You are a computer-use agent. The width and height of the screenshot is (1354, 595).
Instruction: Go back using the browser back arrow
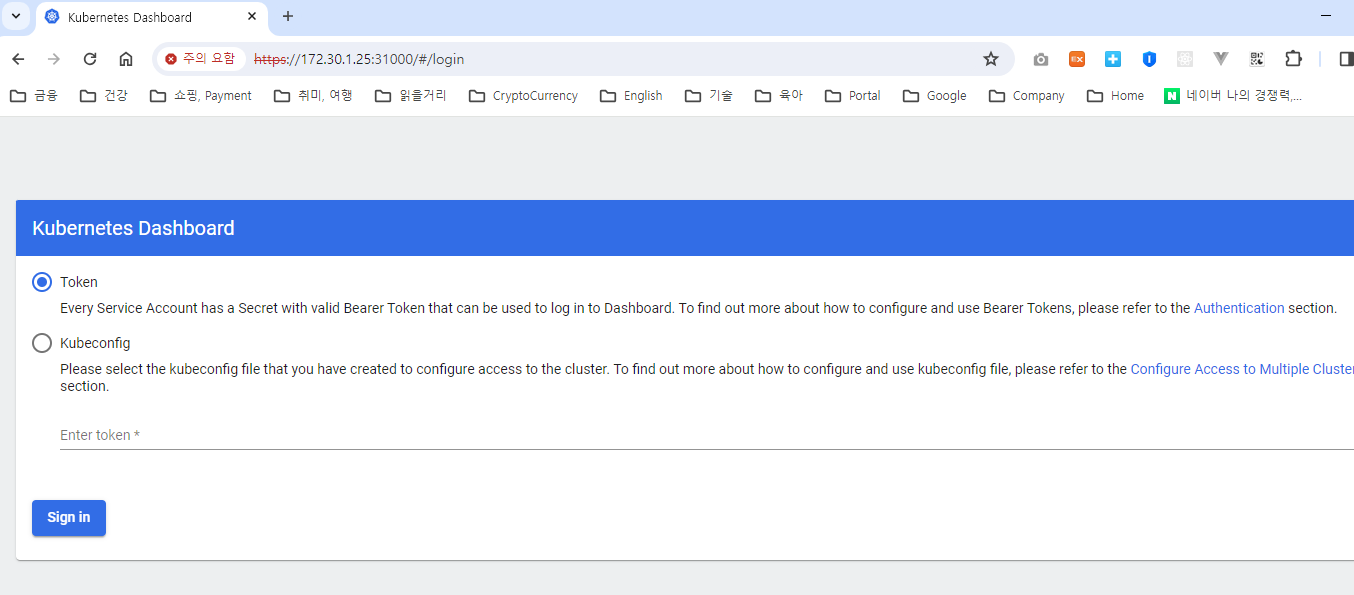tap(18, 59)
